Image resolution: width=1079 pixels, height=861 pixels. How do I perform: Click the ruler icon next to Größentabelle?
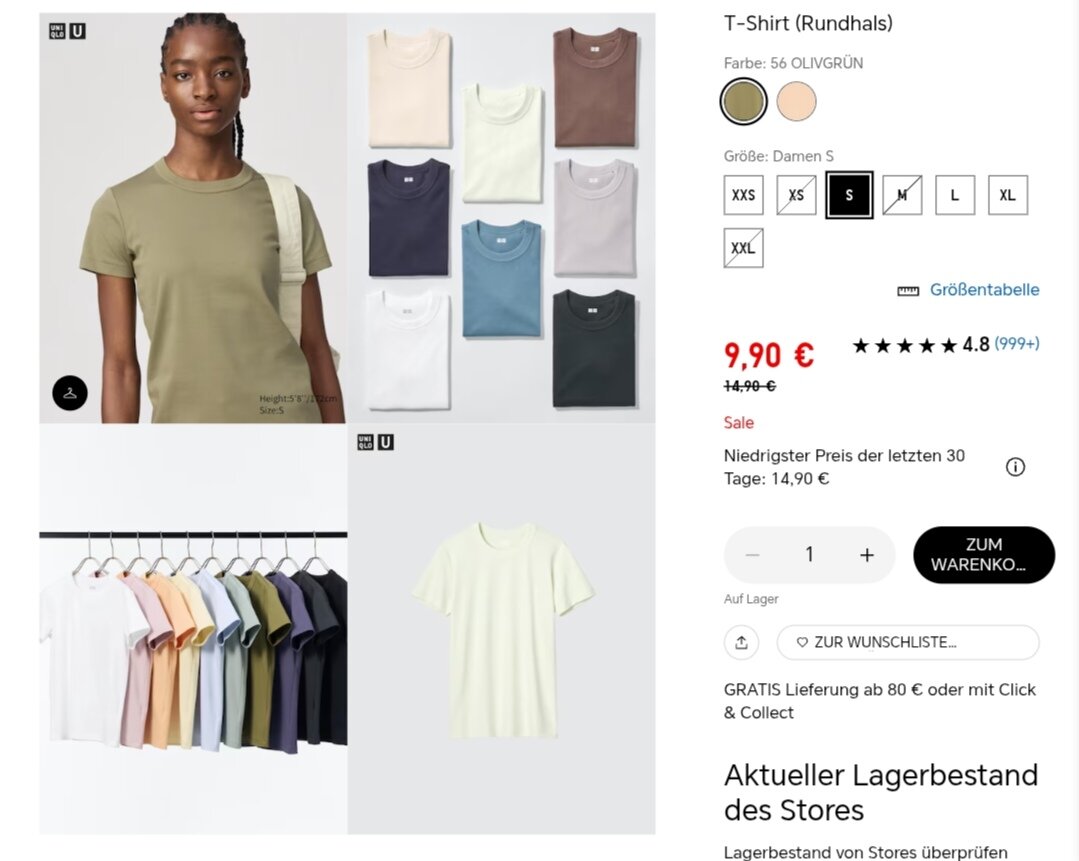[x=908, y=291]
